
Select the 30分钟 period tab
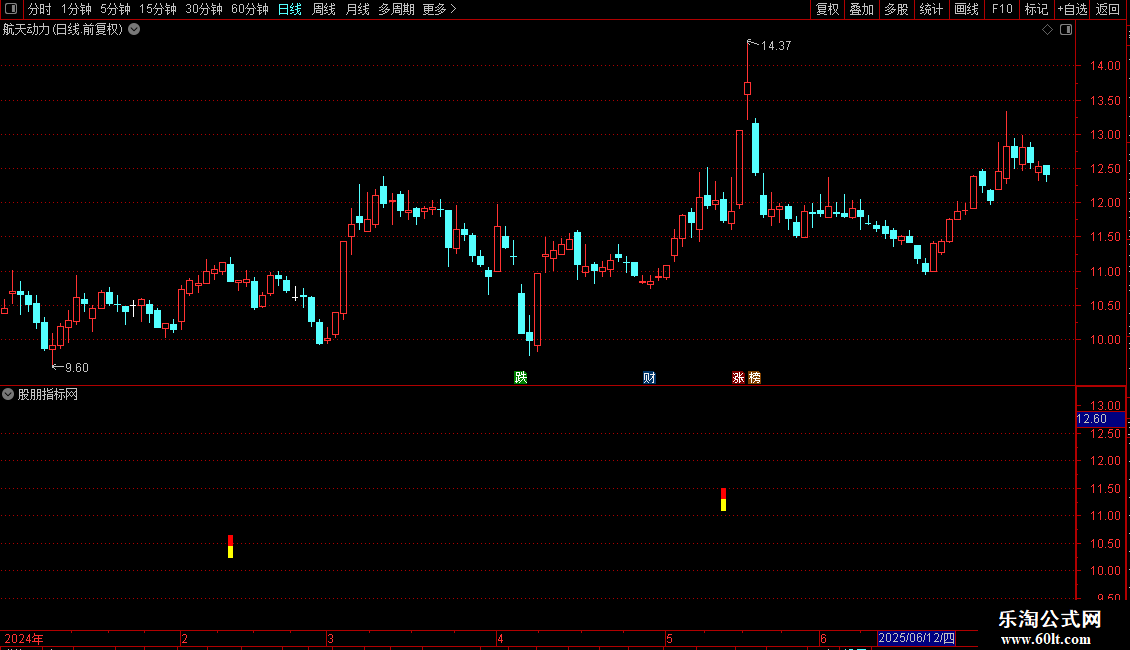[x=204, y=9]
